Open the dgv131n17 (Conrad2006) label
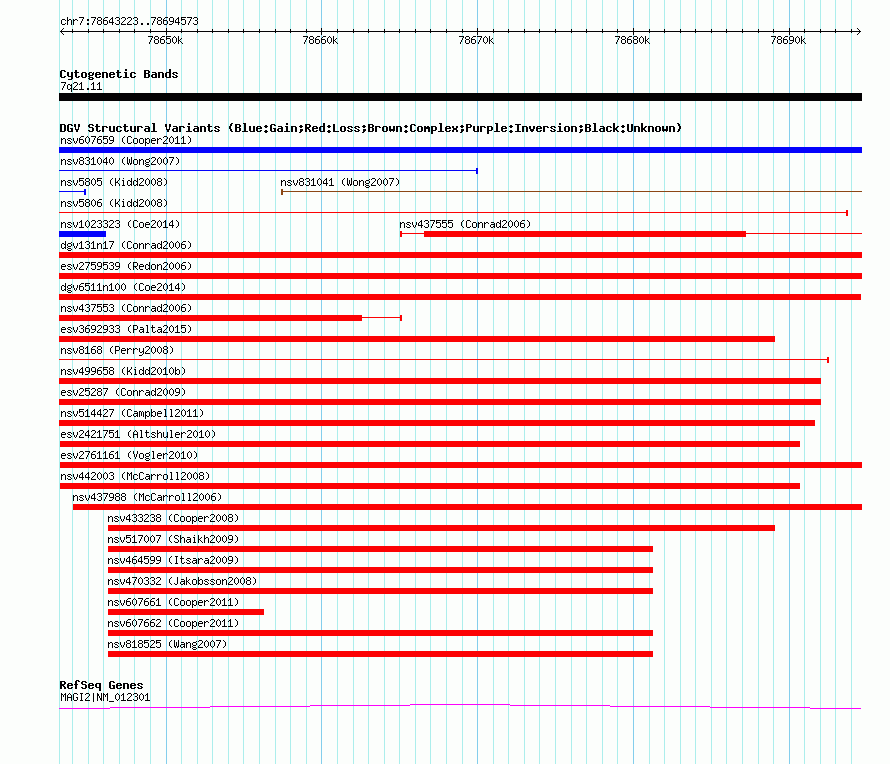 [x=126, y=245]
